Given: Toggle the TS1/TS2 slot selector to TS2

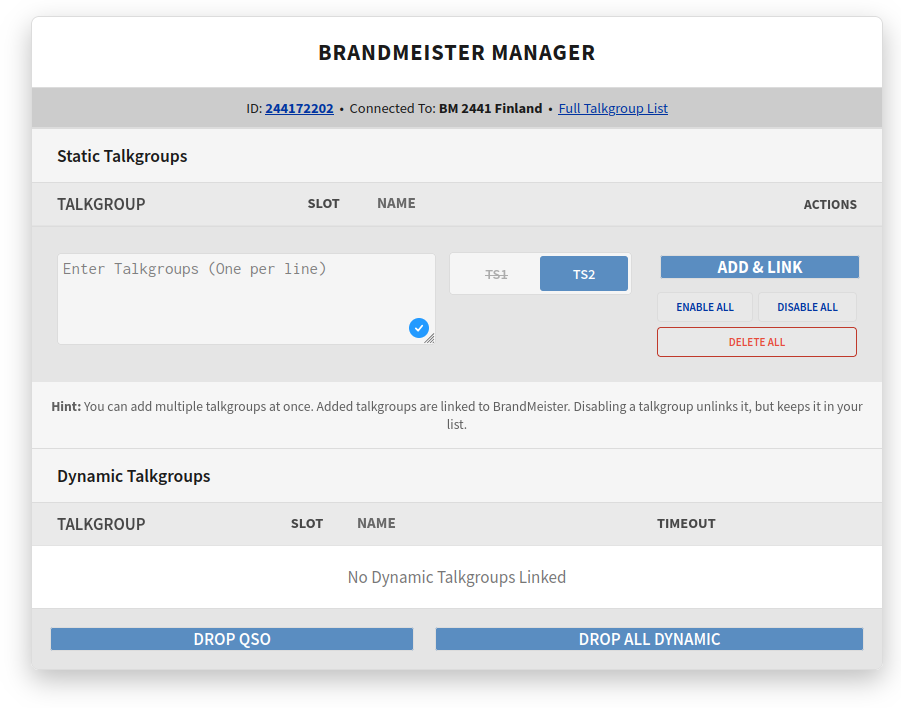Looking at the screenshot, I should pyautogui.click(x=583, y=273).
